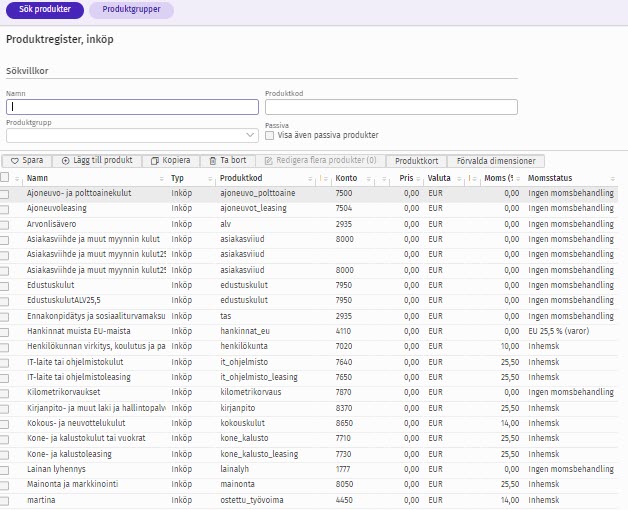The image size is (628, 510).
Task: Click the Mainonta ja markkinointi name cell
Action: (x=72, y=484)
